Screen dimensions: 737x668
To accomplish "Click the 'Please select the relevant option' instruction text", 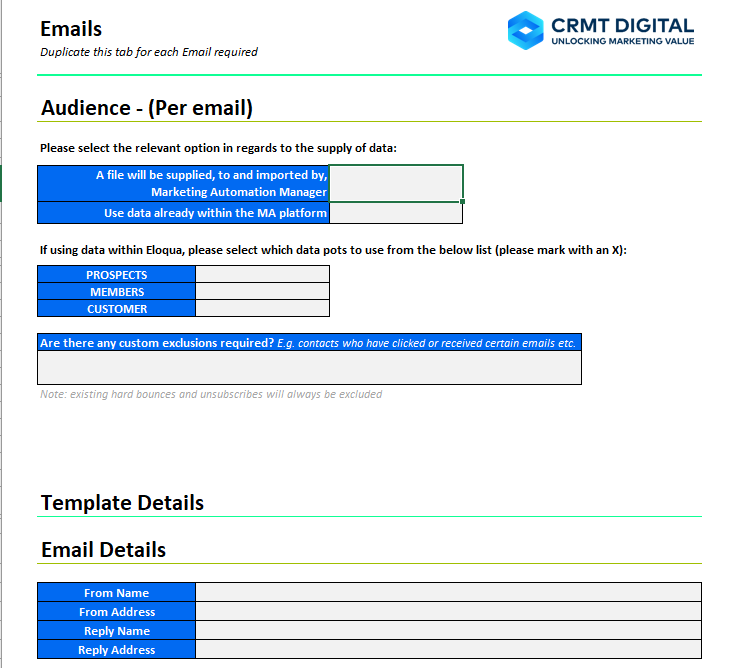I will [x=218, y=148].
